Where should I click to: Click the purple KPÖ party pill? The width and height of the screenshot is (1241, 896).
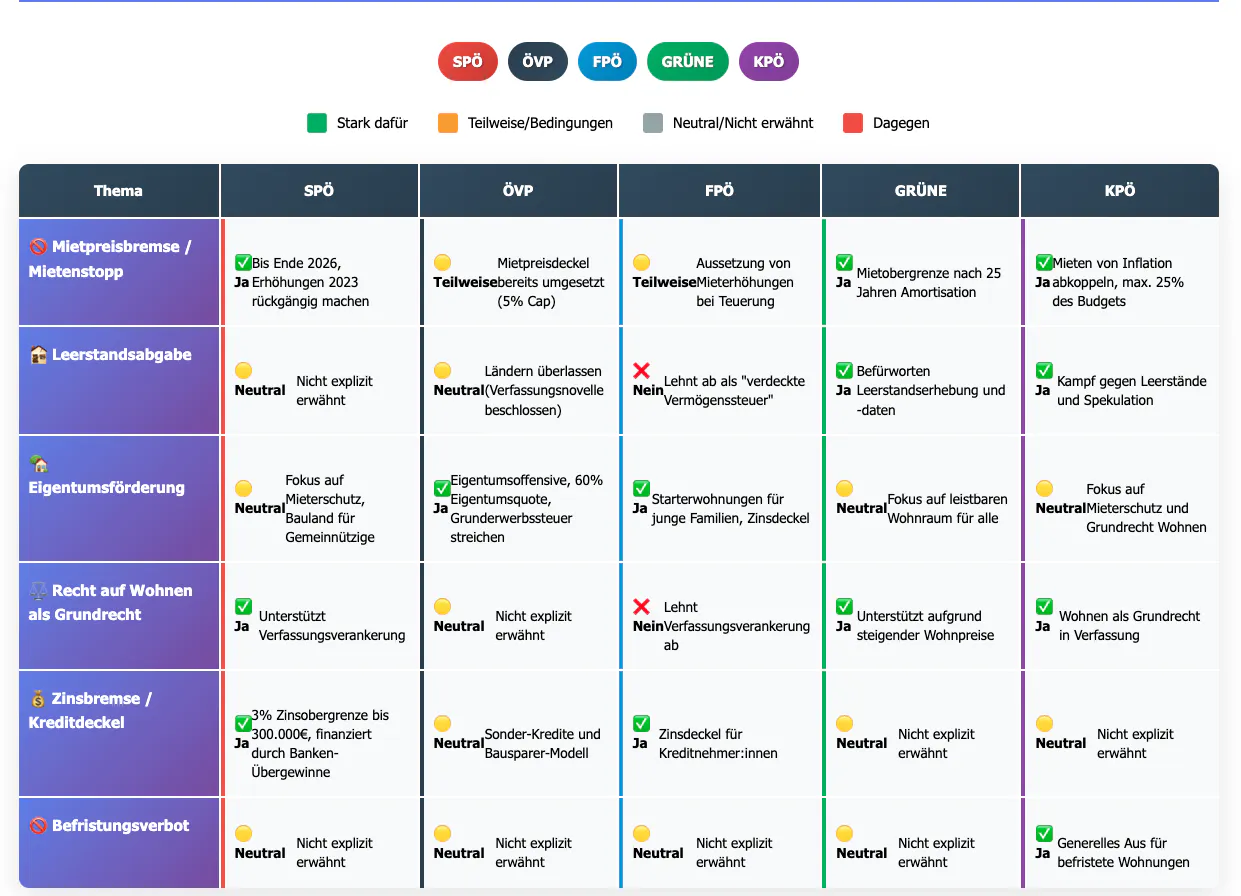(769, 62)
